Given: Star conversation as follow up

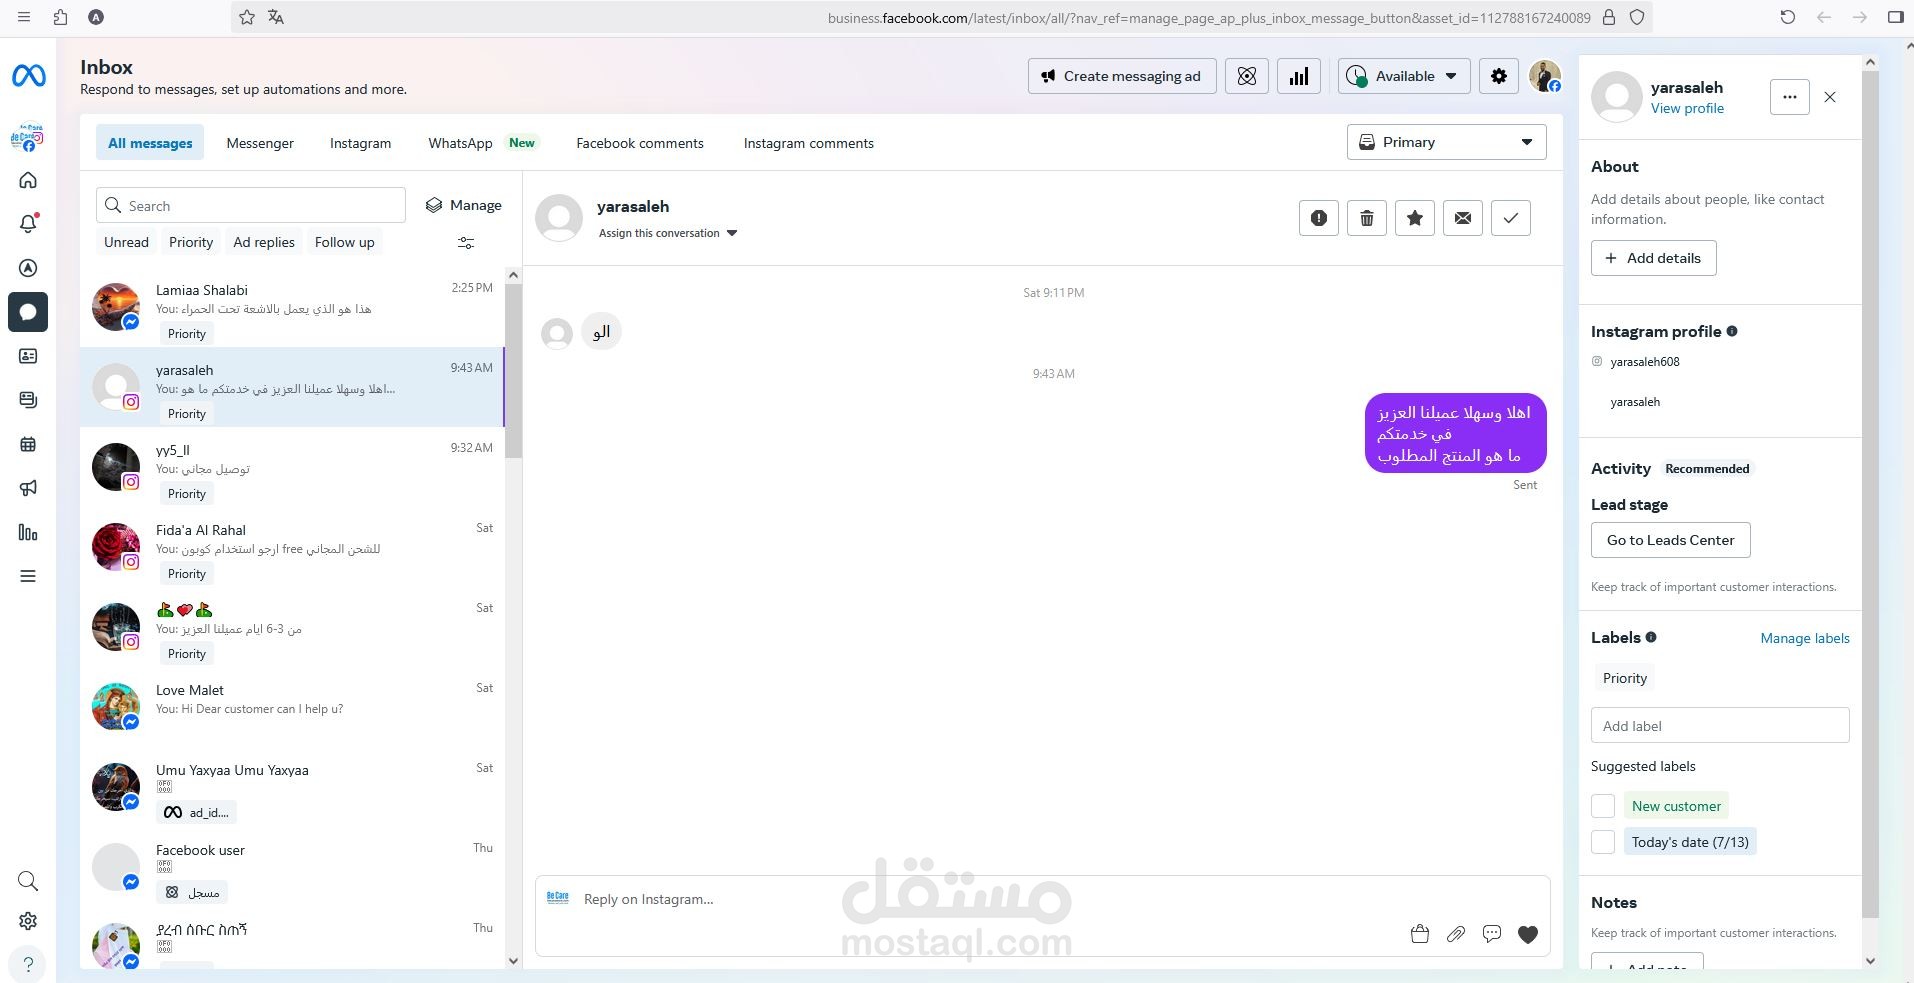Looking at the screenshot, I should click(x=1415, y=218).
